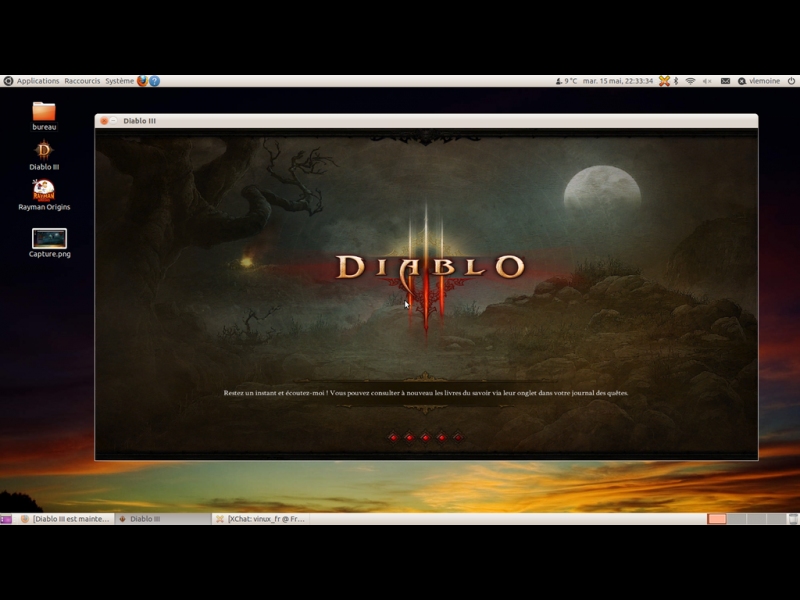Screen dimensions: 800x600
Task: Switch to the XChat taskbar window
Action: coord(260,519)
